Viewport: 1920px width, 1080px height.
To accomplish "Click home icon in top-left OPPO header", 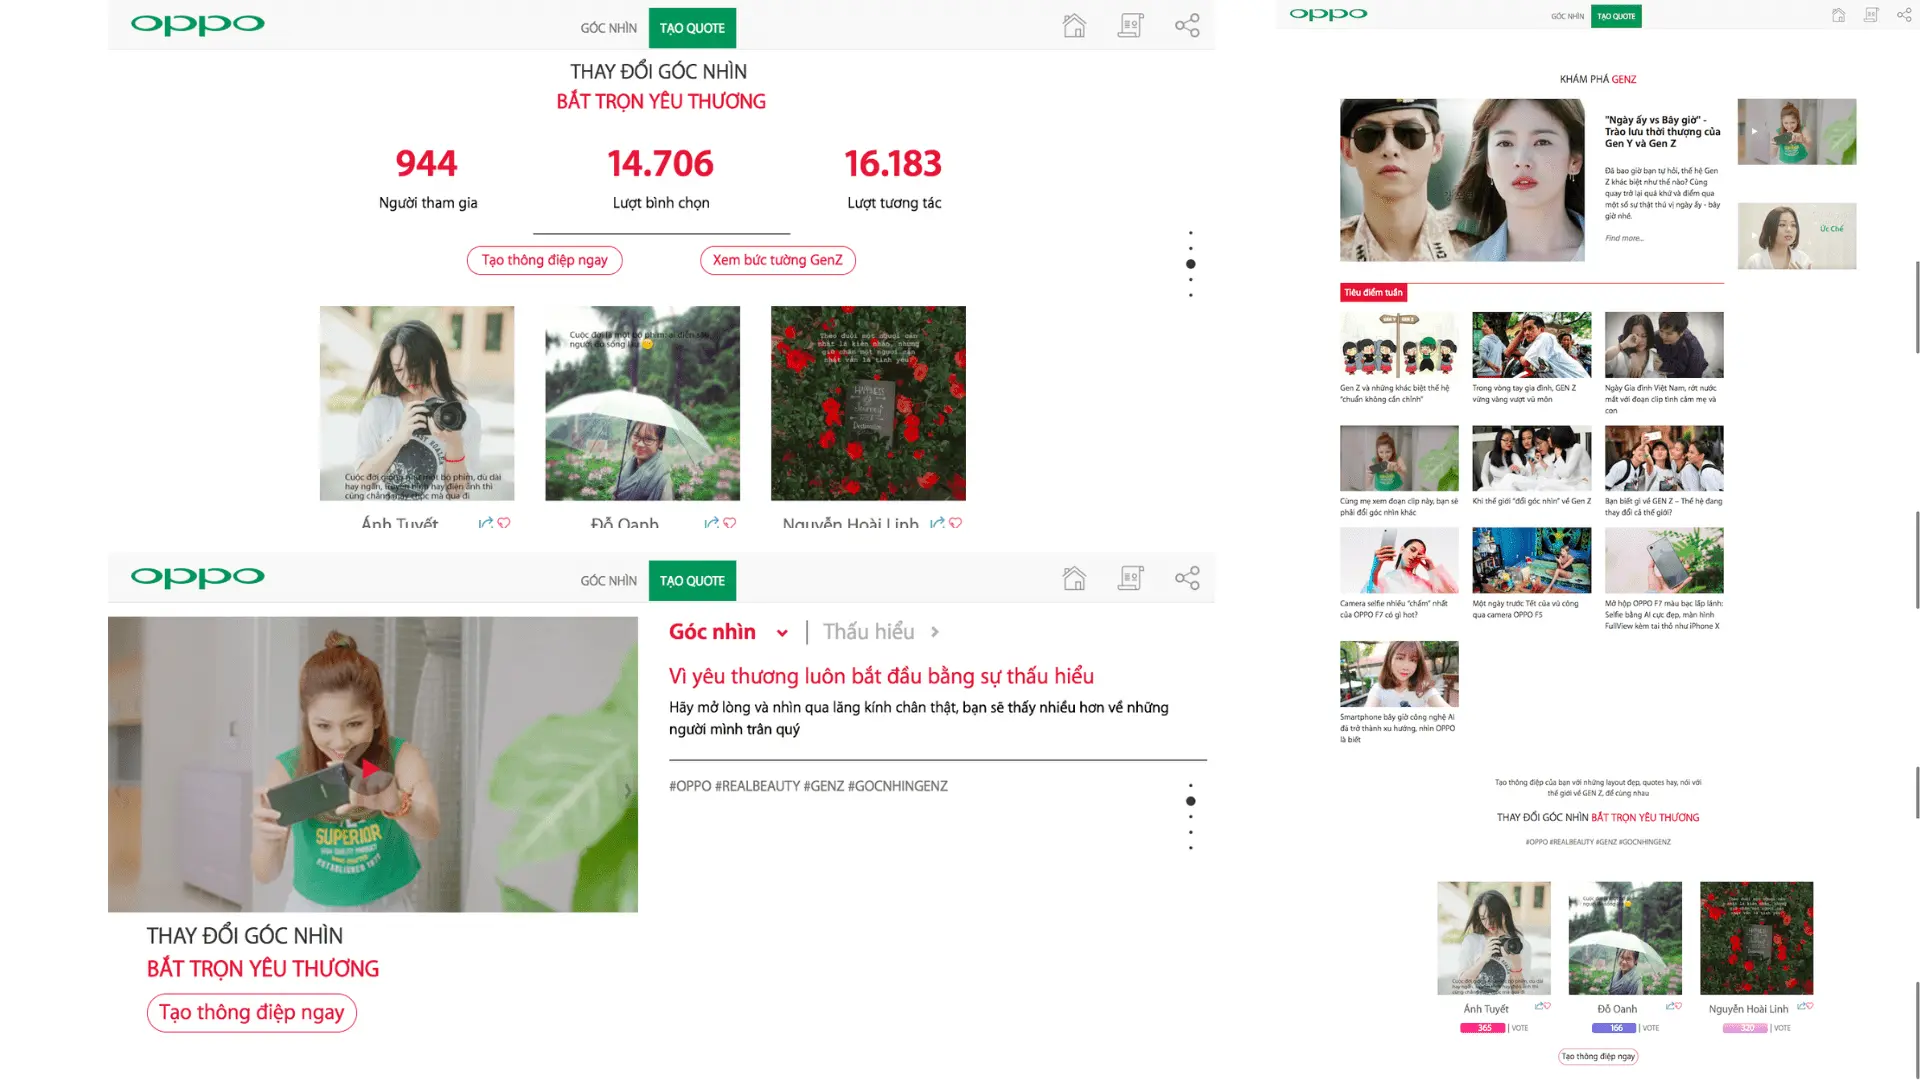I will [1074, 26].
